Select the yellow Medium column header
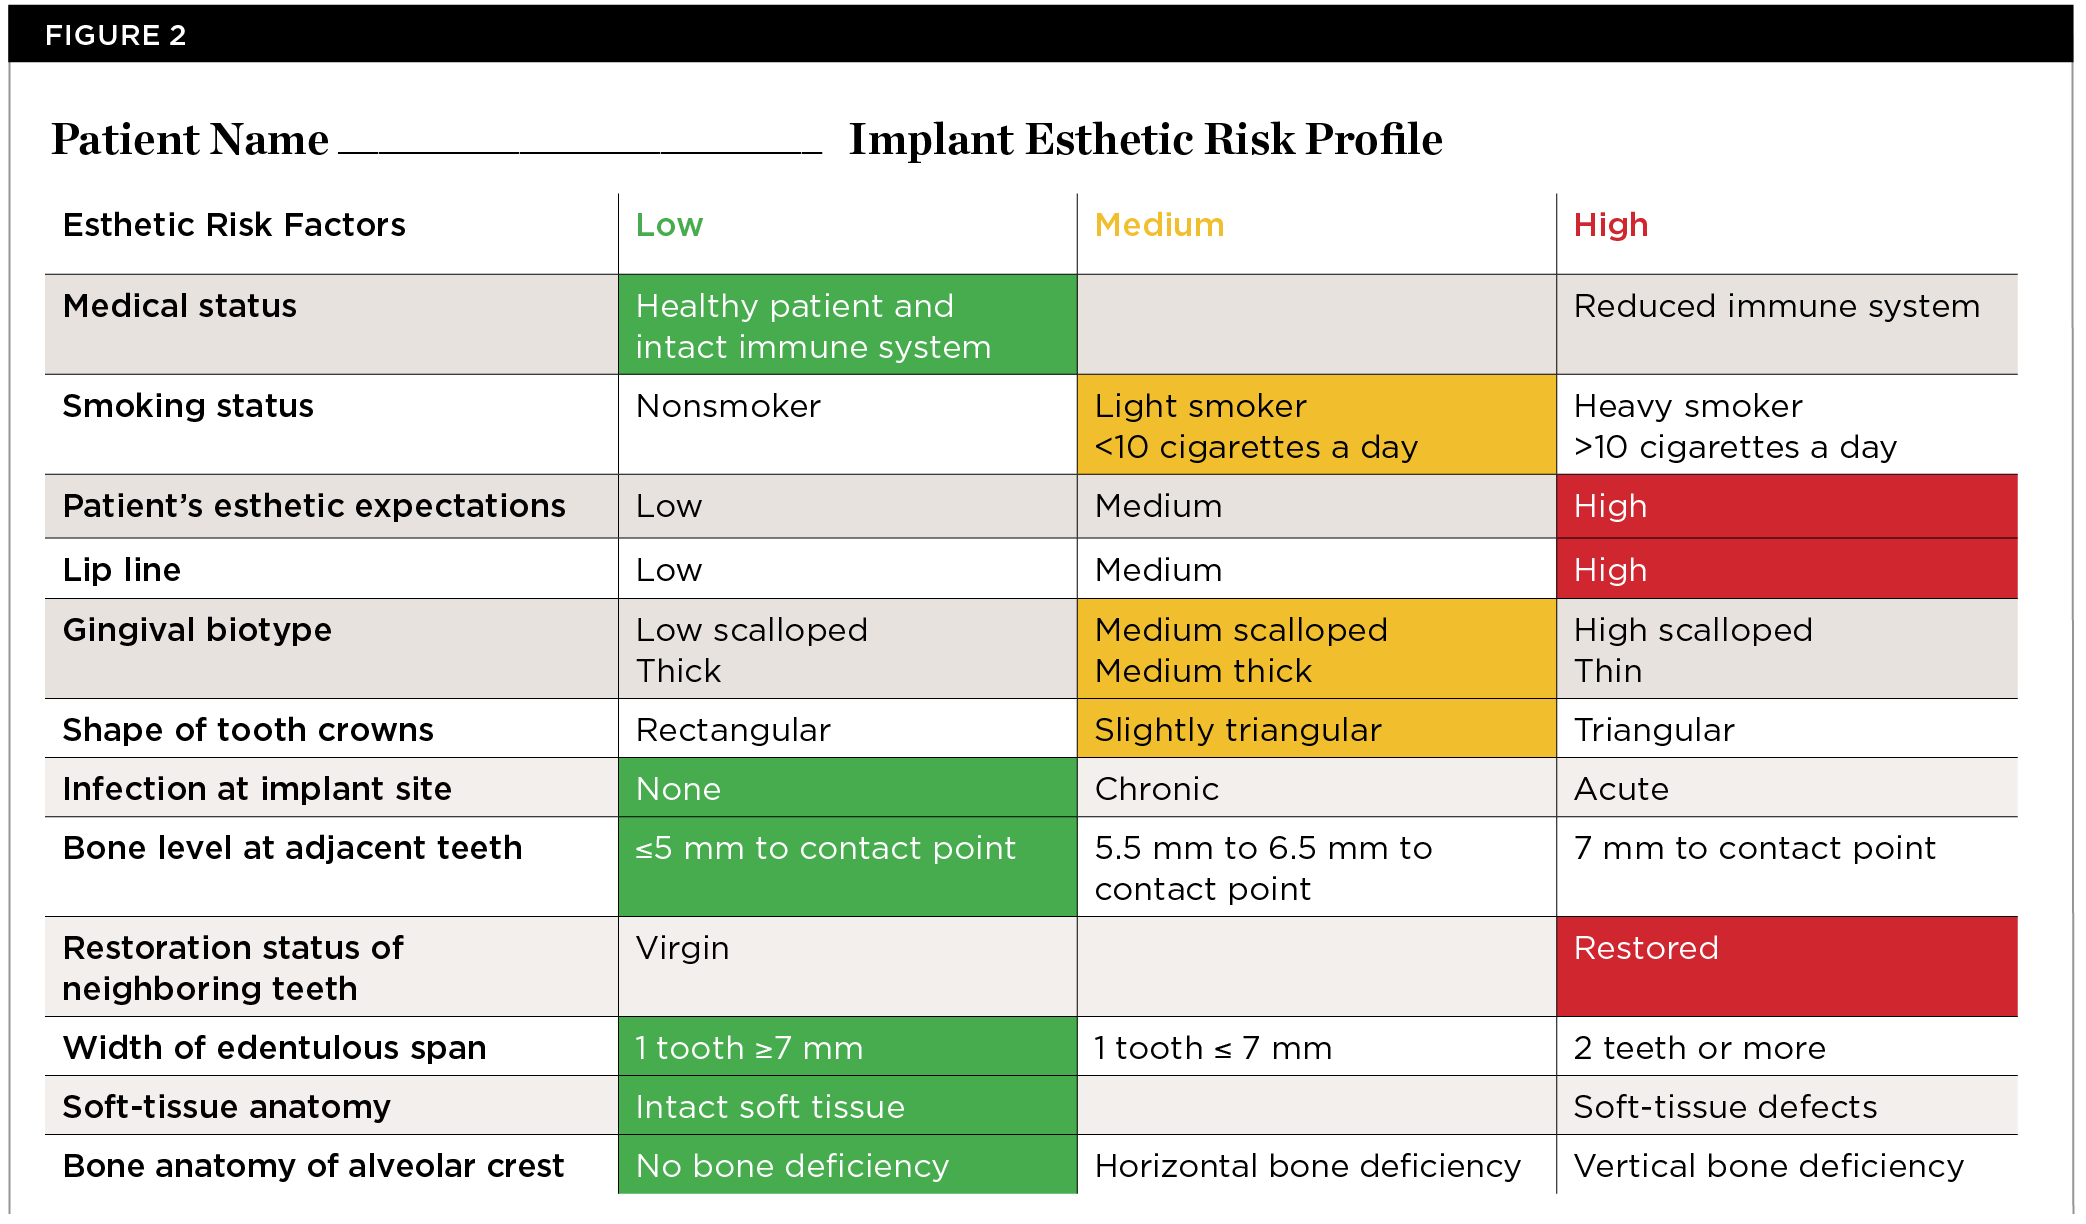 point(1159,225)
